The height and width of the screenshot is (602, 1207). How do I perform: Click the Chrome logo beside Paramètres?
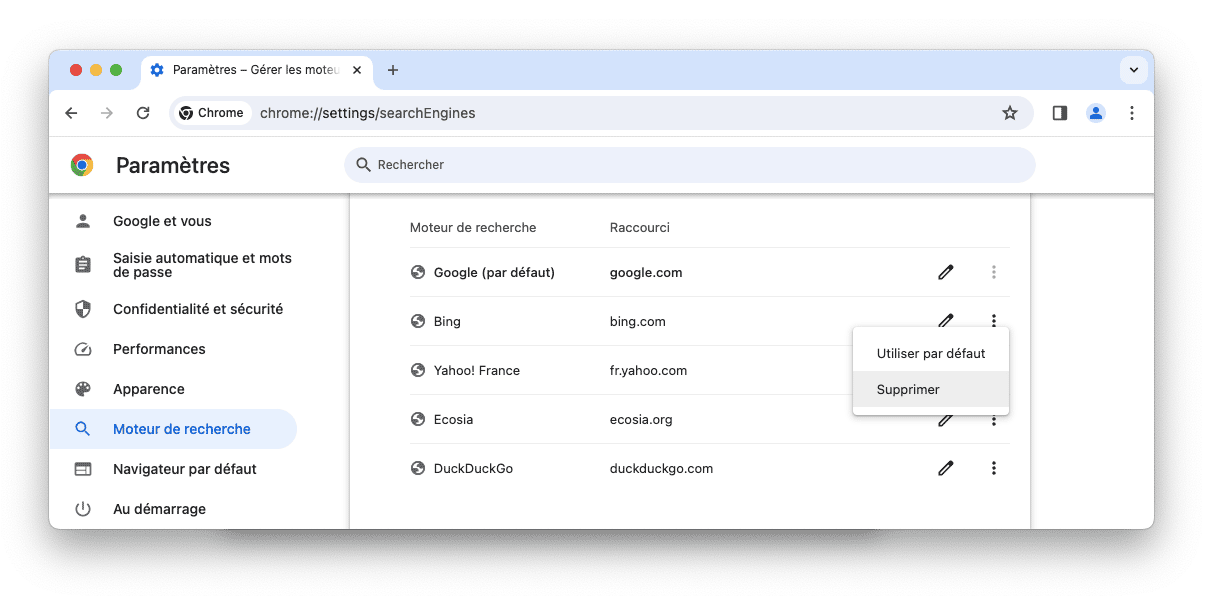pyautogui.click(x=82, y=166)
